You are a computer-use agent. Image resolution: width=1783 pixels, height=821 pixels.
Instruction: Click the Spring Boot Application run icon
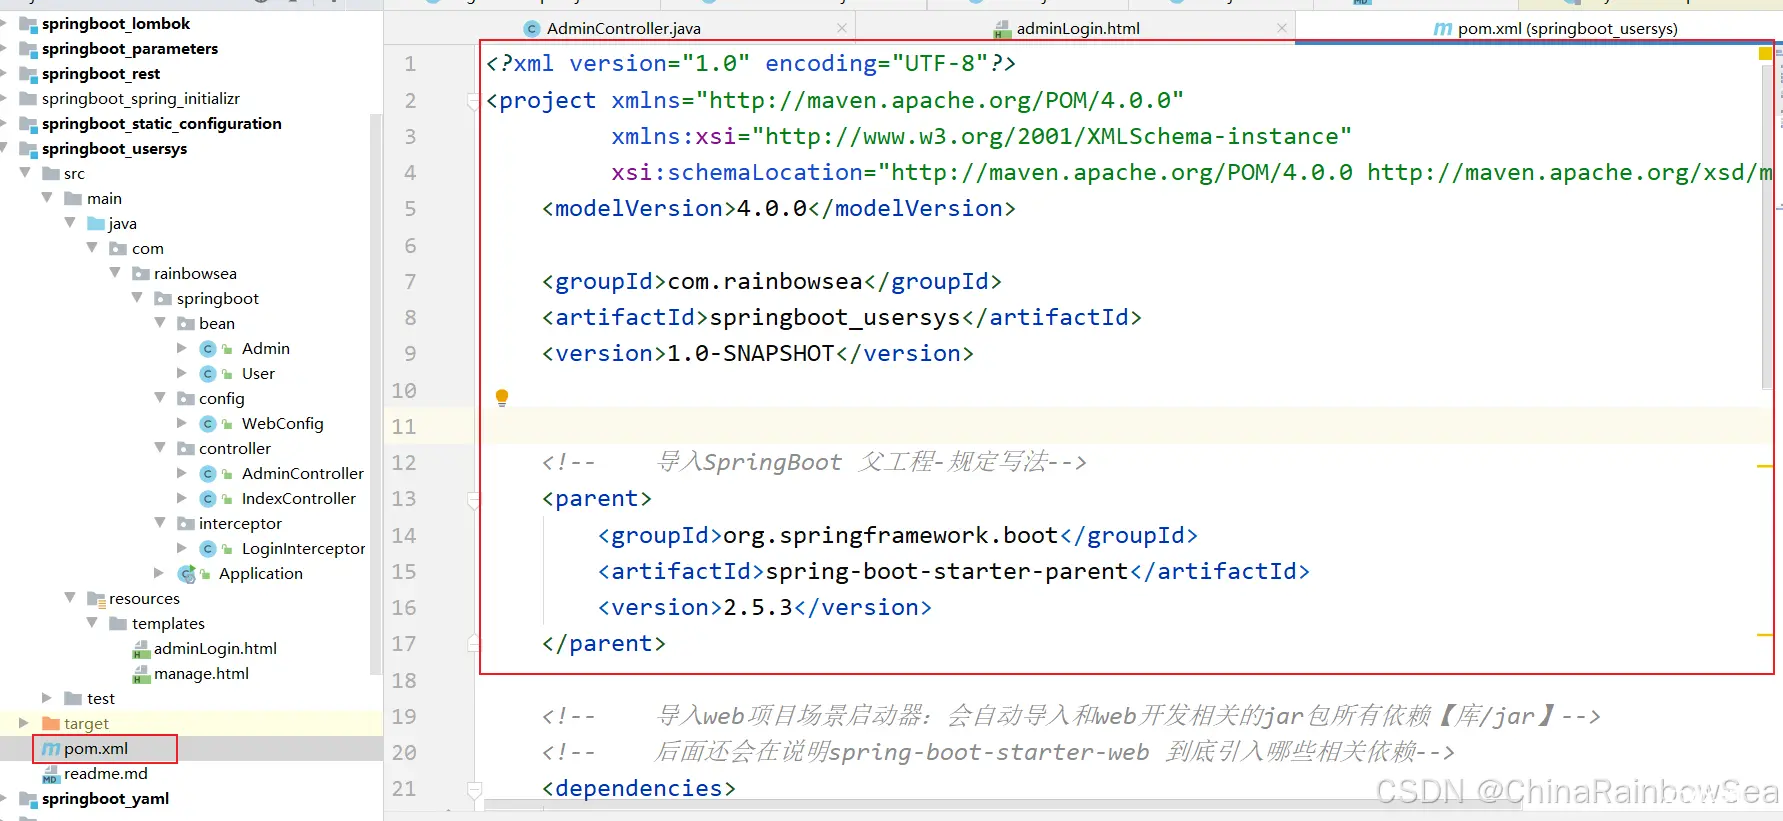point(186,574)
